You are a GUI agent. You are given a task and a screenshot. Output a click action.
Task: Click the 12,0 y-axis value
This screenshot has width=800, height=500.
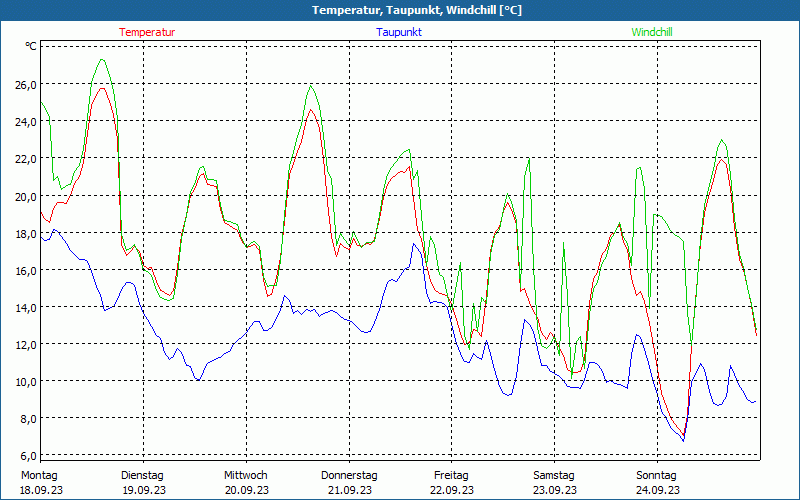[x=26, y=345]
